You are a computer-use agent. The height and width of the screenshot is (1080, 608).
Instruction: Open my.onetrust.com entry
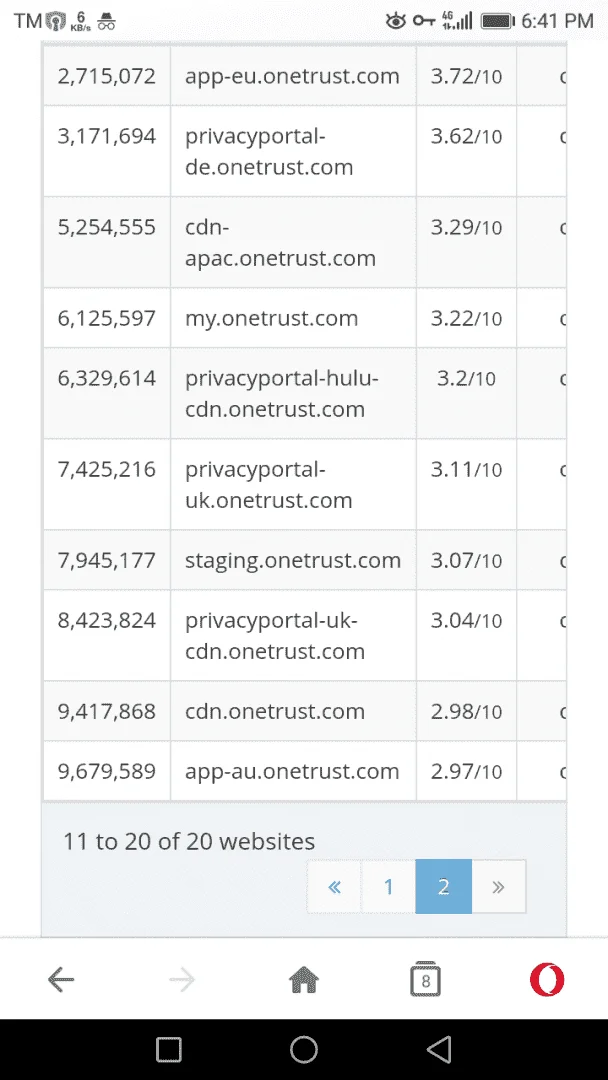coord(271,318)
